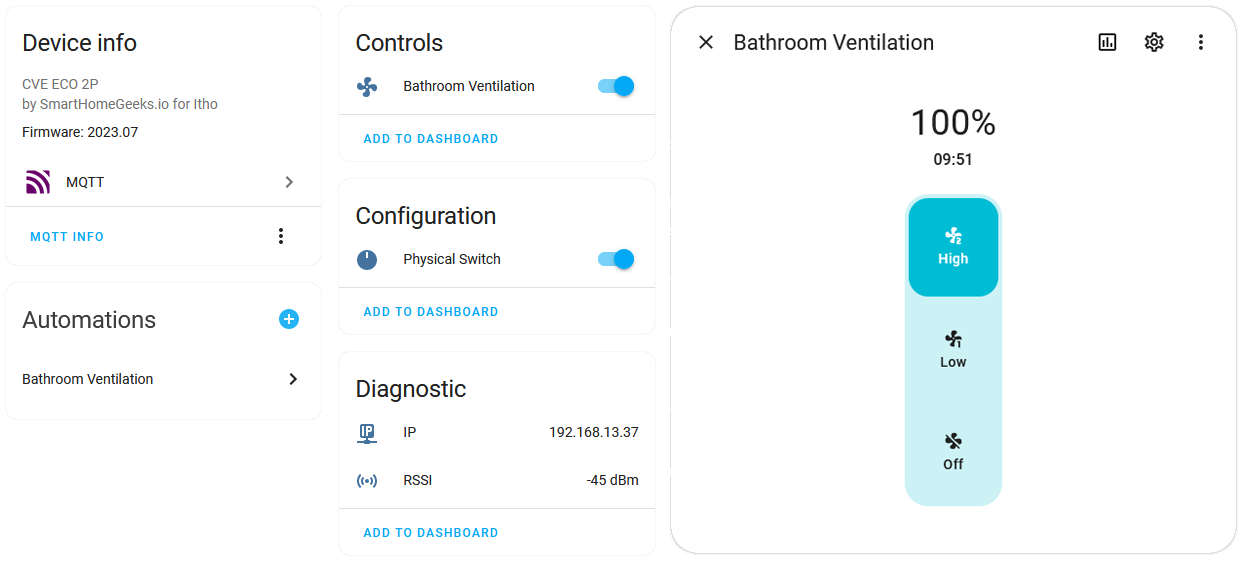Click the MQTT INFO link
The height and width of the screenshot is (561, 1243).
click(x=67, y=237)
